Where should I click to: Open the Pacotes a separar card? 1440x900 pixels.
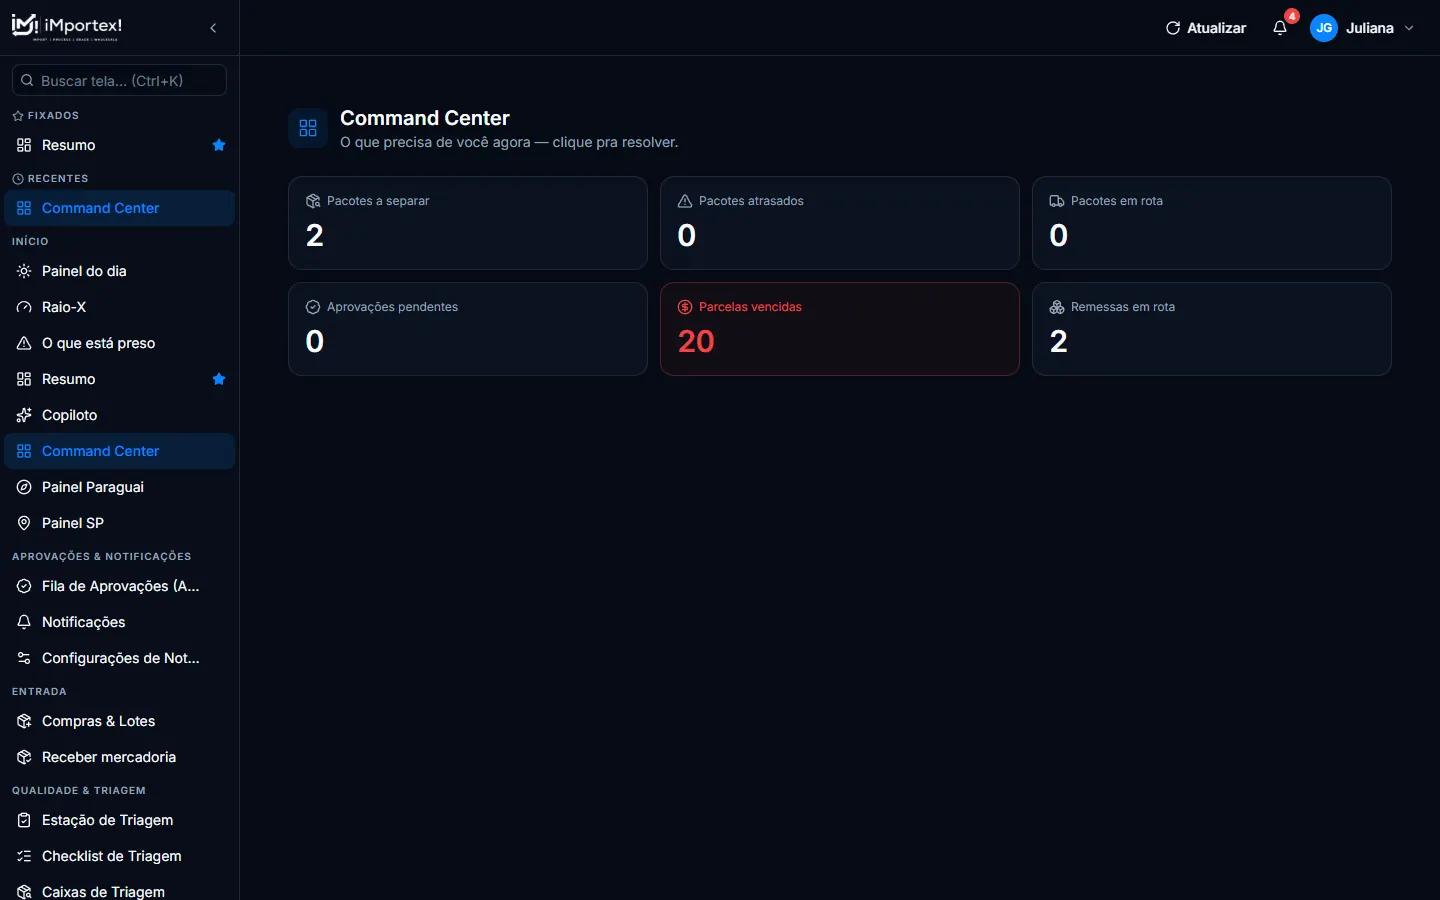point(468,223)
